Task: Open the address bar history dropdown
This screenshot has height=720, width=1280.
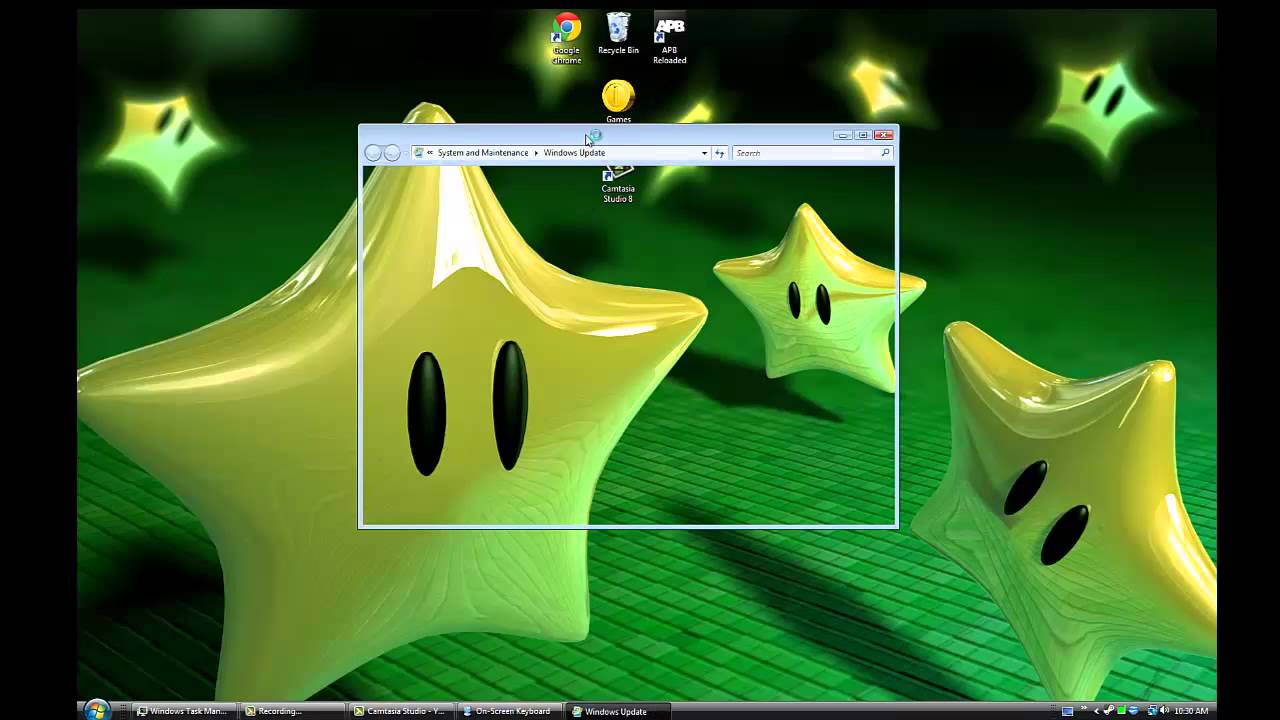Action: click(704, 153)
